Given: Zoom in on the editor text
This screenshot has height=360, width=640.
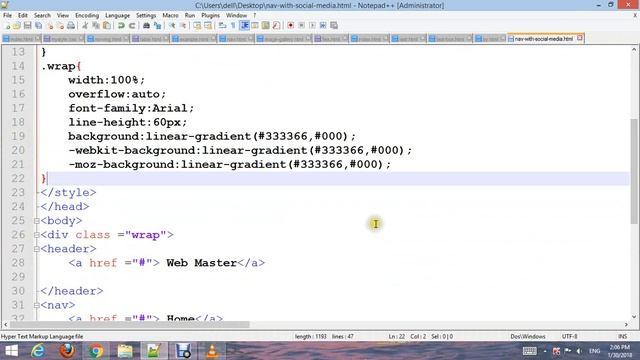Looking at the screenshot, I should point(172,25).
